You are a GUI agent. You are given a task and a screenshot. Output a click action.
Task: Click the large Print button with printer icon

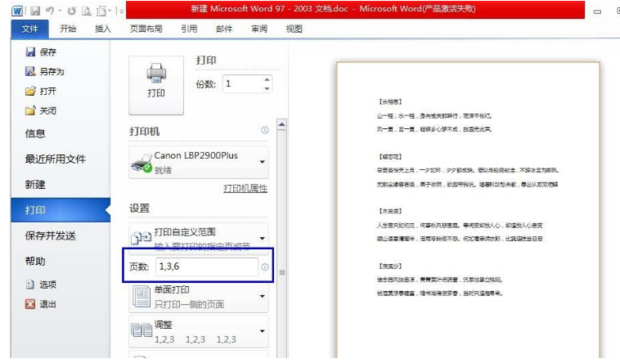pos(156,85)
